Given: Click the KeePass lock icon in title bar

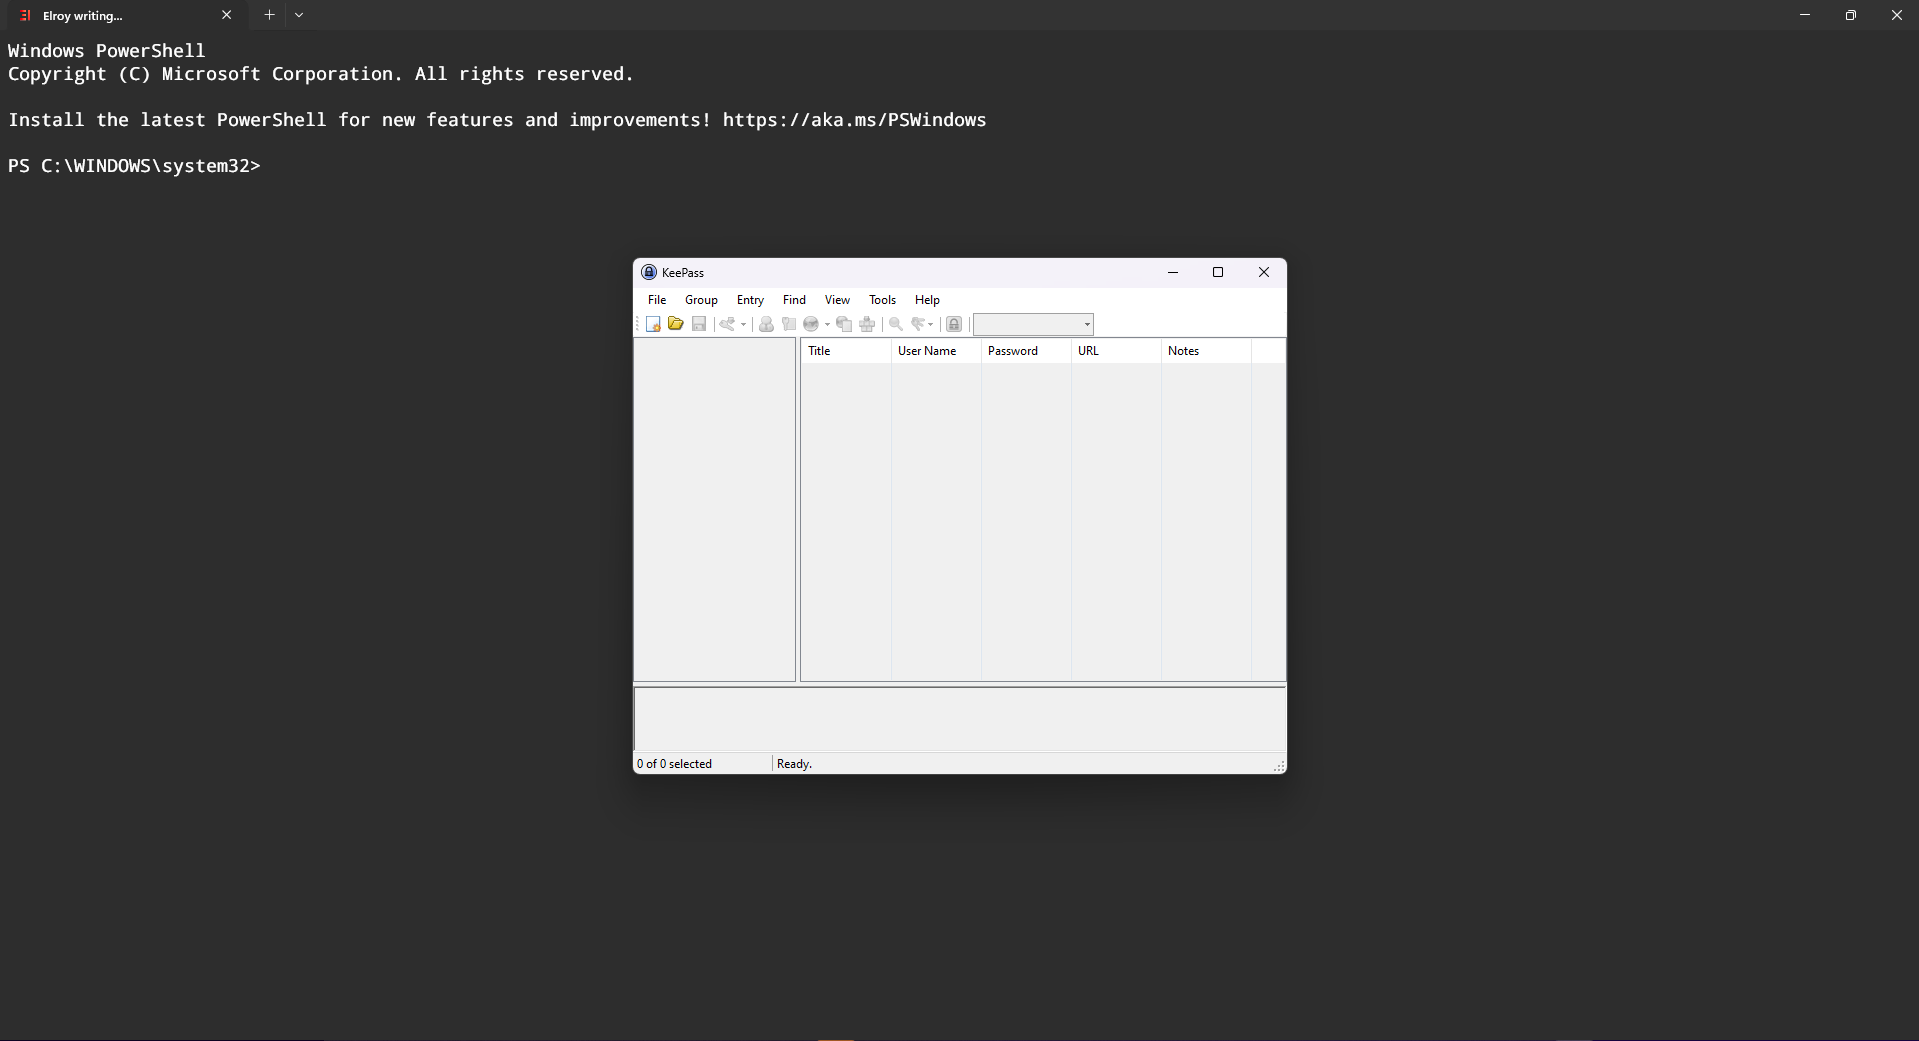Looking at the screenshot, I should [649, 272].
